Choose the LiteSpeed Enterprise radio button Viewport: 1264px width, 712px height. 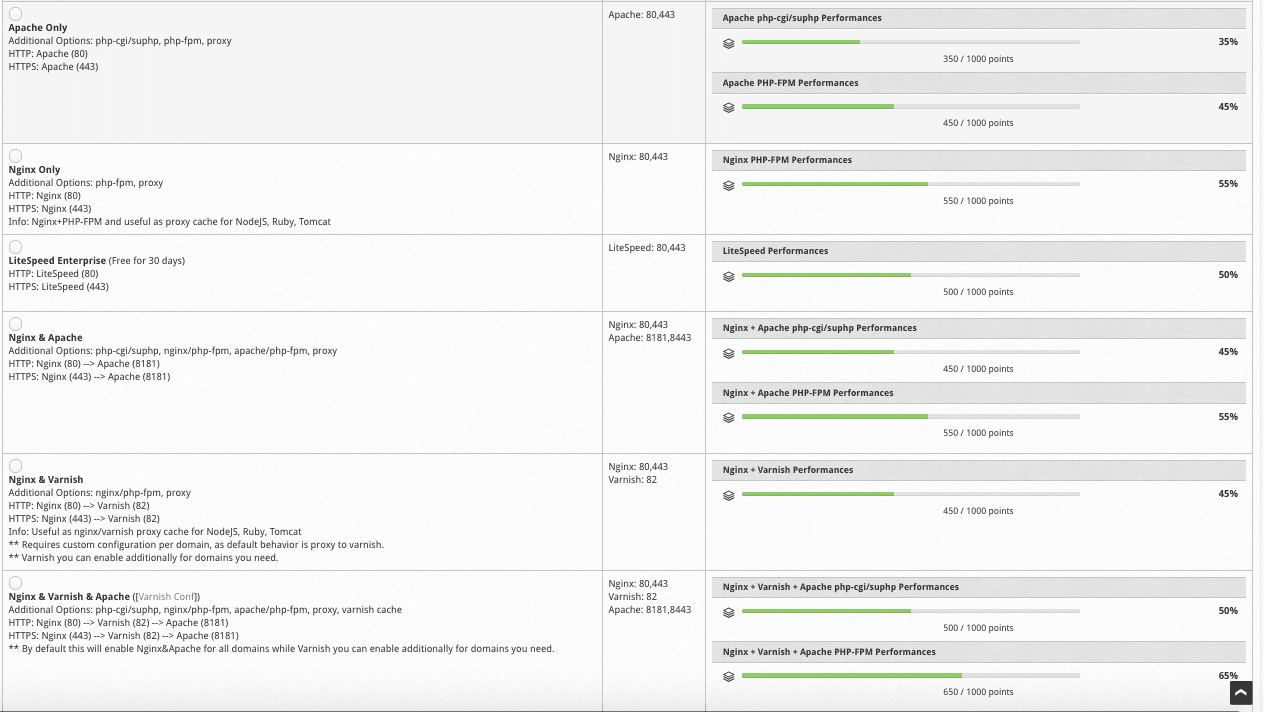point(15,247)
